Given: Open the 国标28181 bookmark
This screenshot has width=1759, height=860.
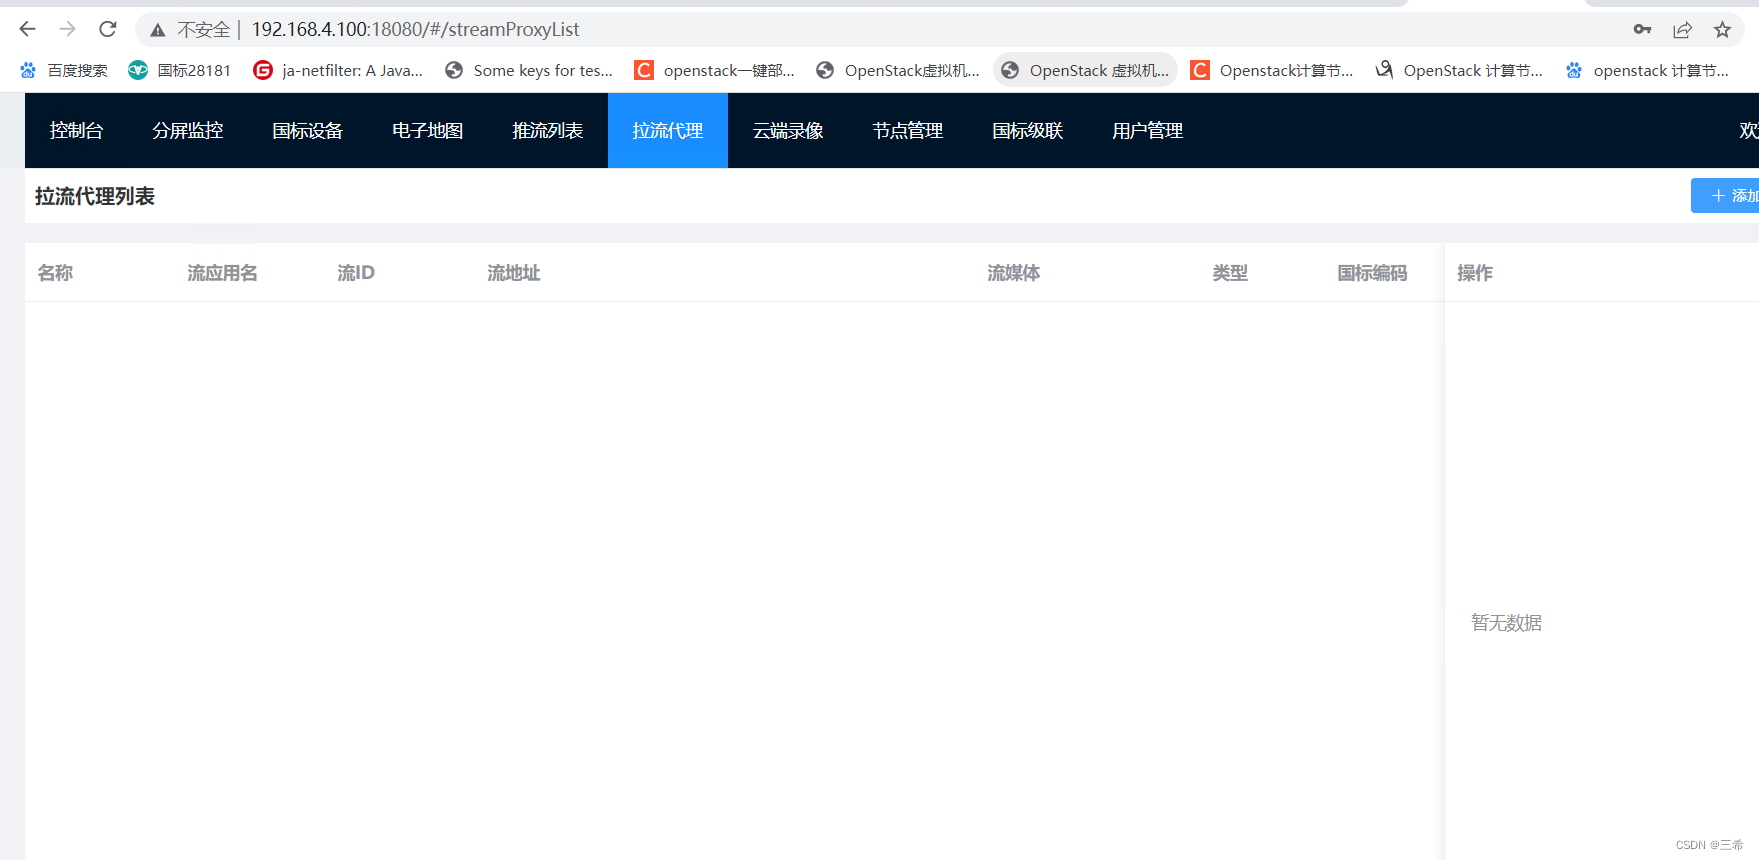Looking at the screenshot, I should tap(180, 70).
